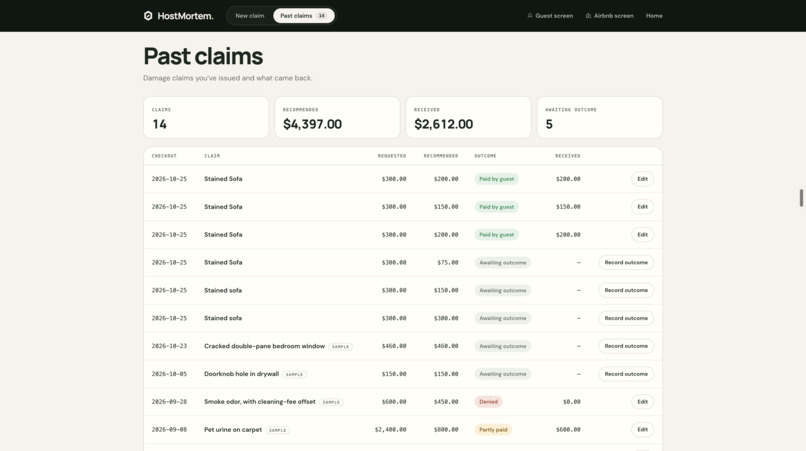Click the $800.00 recommended amount

click(446, 429)
